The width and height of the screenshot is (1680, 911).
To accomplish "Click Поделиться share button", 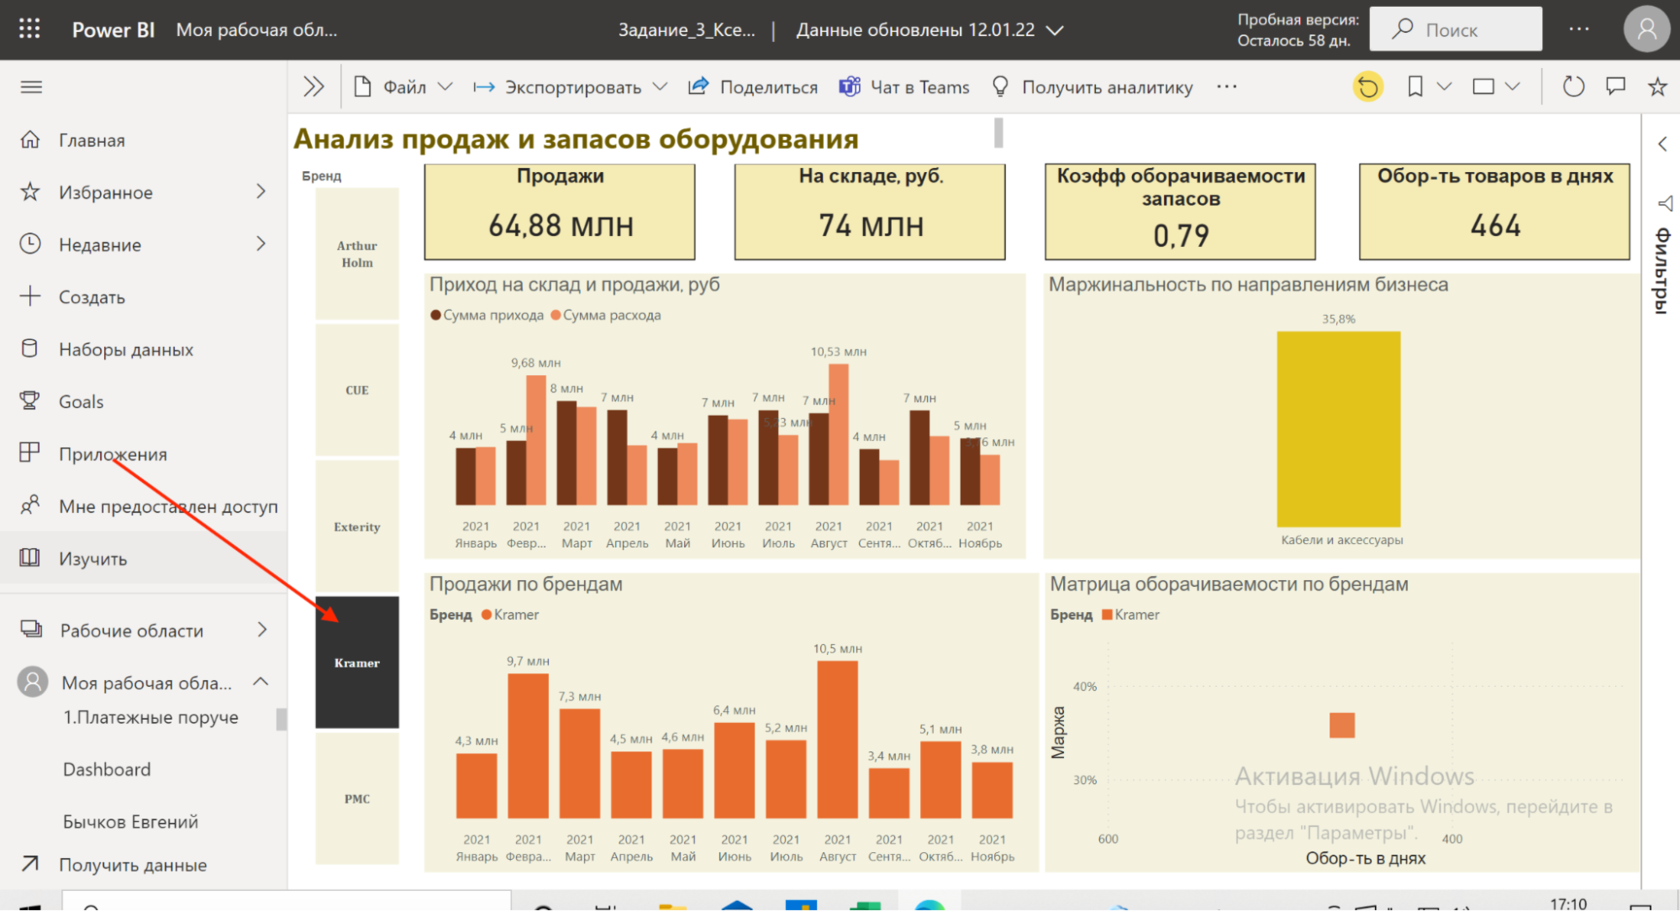I will coord(753,87).
